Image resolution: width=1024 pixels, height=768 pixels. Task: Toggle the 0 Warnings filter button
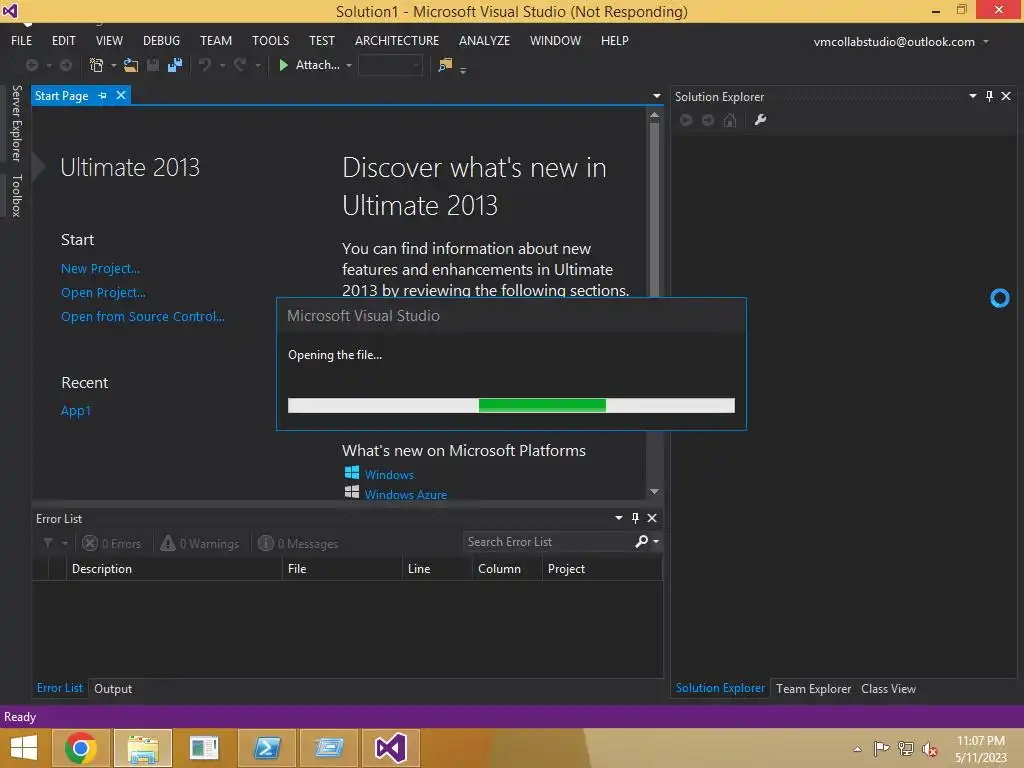[x=200, y=543]
